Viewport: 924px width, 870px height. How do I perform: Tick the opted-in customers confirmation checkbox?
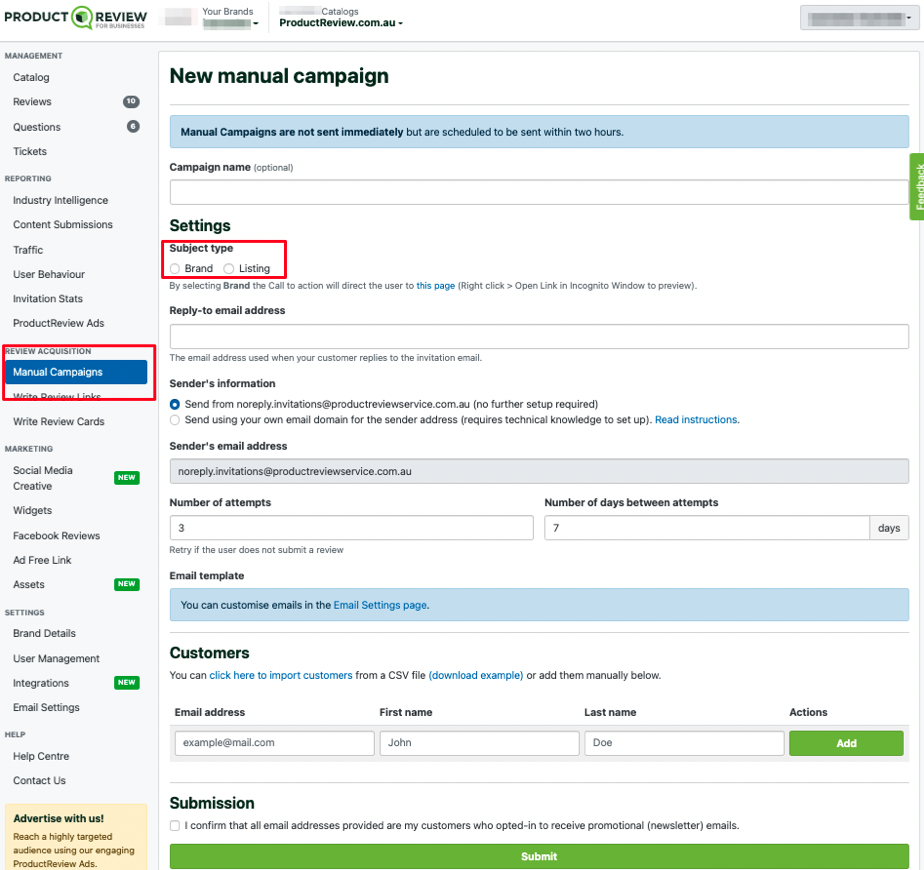point(175,826)
